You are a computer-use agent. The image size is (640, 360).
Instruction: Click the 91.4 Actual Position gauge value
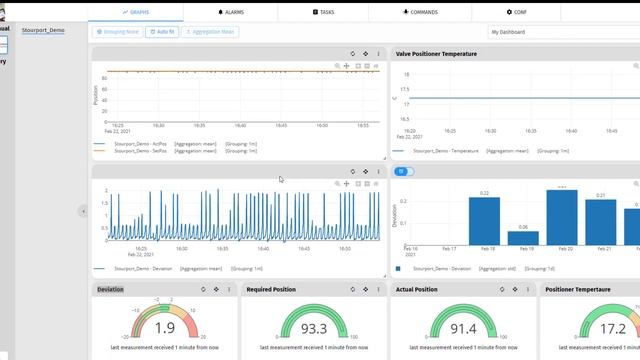tap(463, 329)
